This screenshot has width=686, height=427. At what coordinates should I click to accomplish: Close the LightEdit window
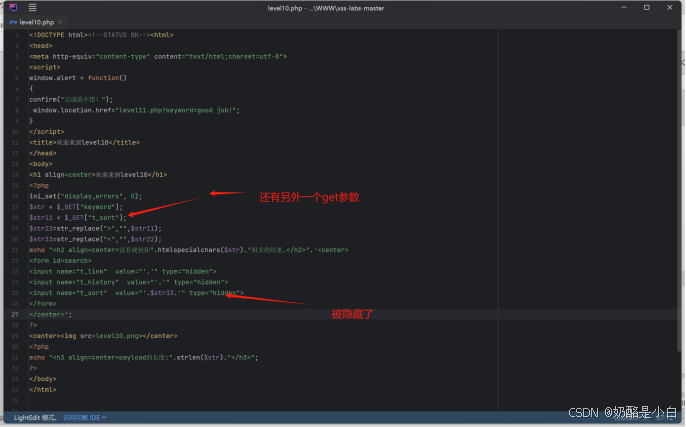click(x=669, y=7)
